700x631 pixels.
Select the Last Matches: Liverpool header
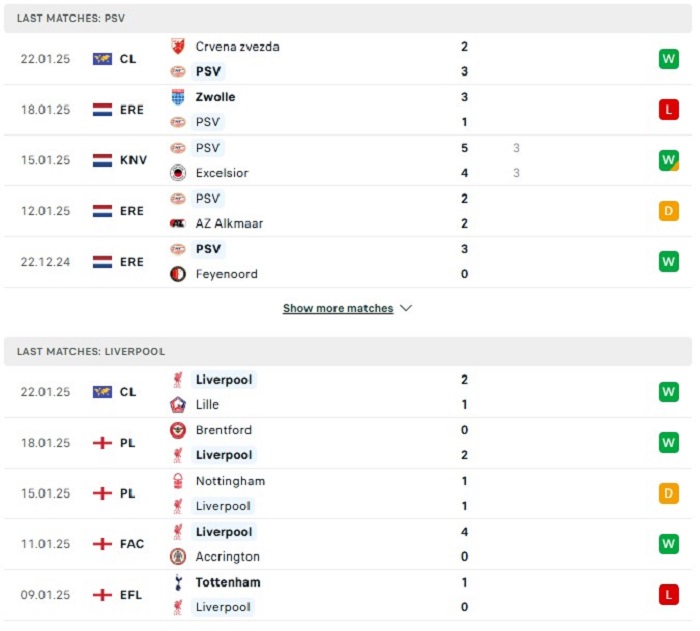pyautogui.click(x=348, y=351)
